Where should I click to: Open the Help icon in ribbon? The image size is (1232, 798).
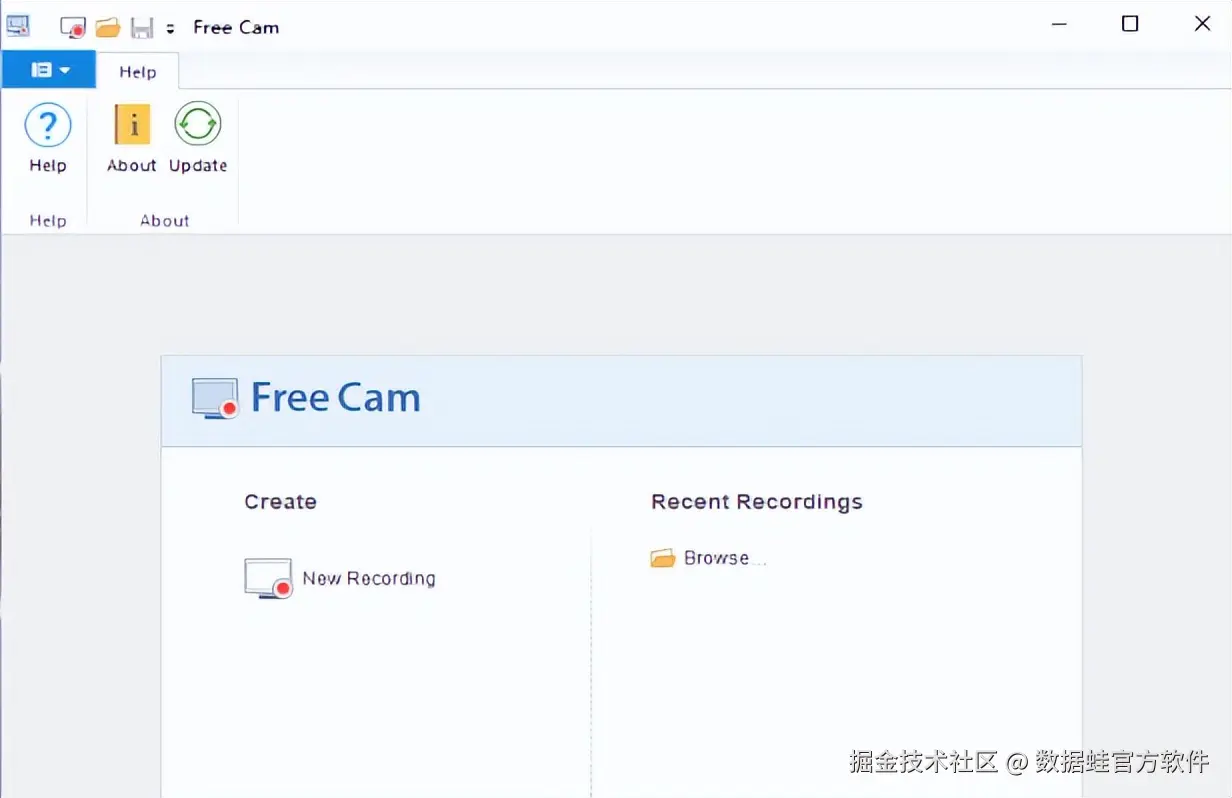[x=48, y=127]
